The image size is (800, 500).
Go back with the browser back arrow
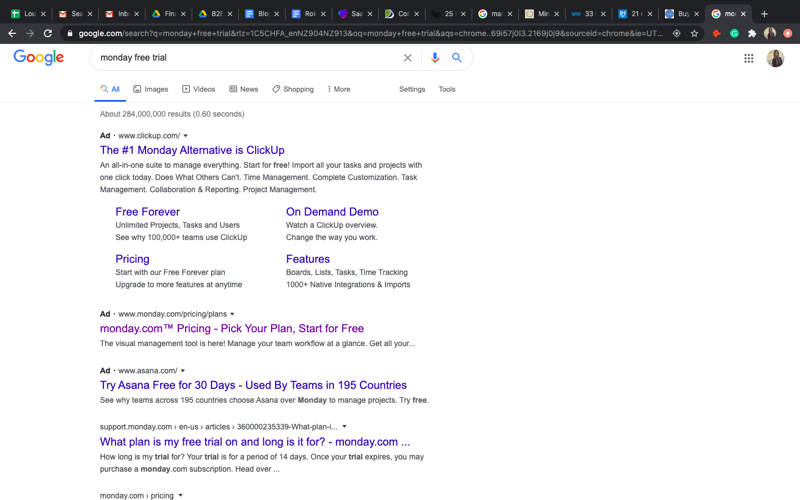tap(12, 33)
